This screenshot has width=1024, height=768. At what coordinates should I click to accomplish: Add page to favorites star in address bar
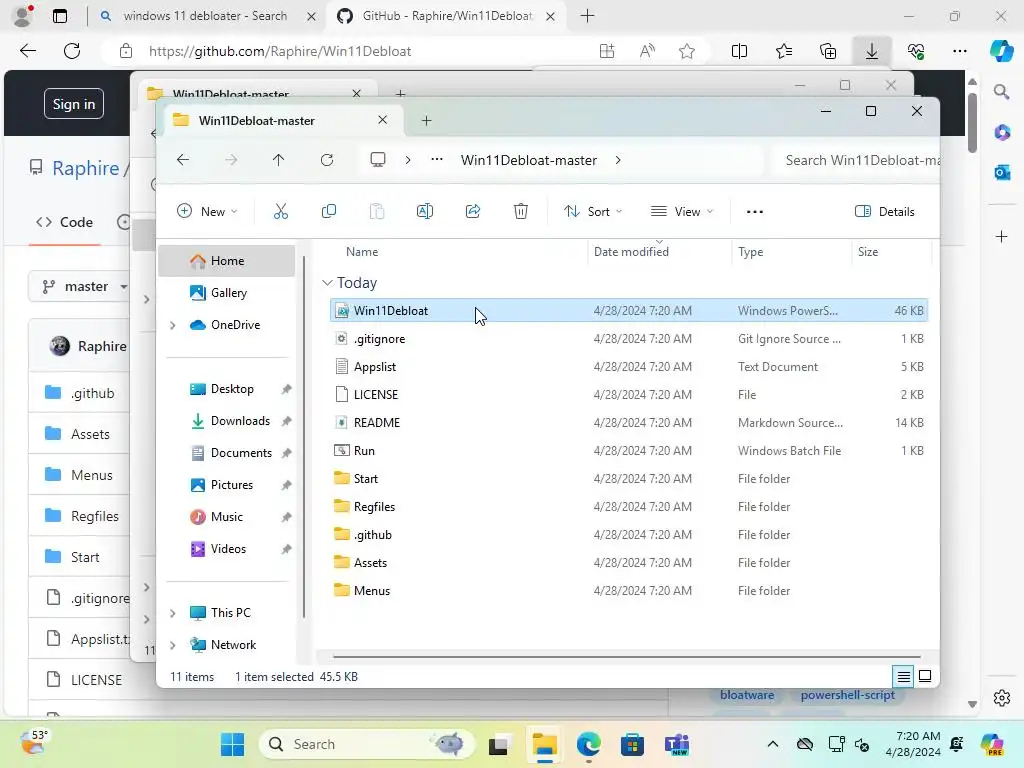pyautogui.click(x=686, y=51)
